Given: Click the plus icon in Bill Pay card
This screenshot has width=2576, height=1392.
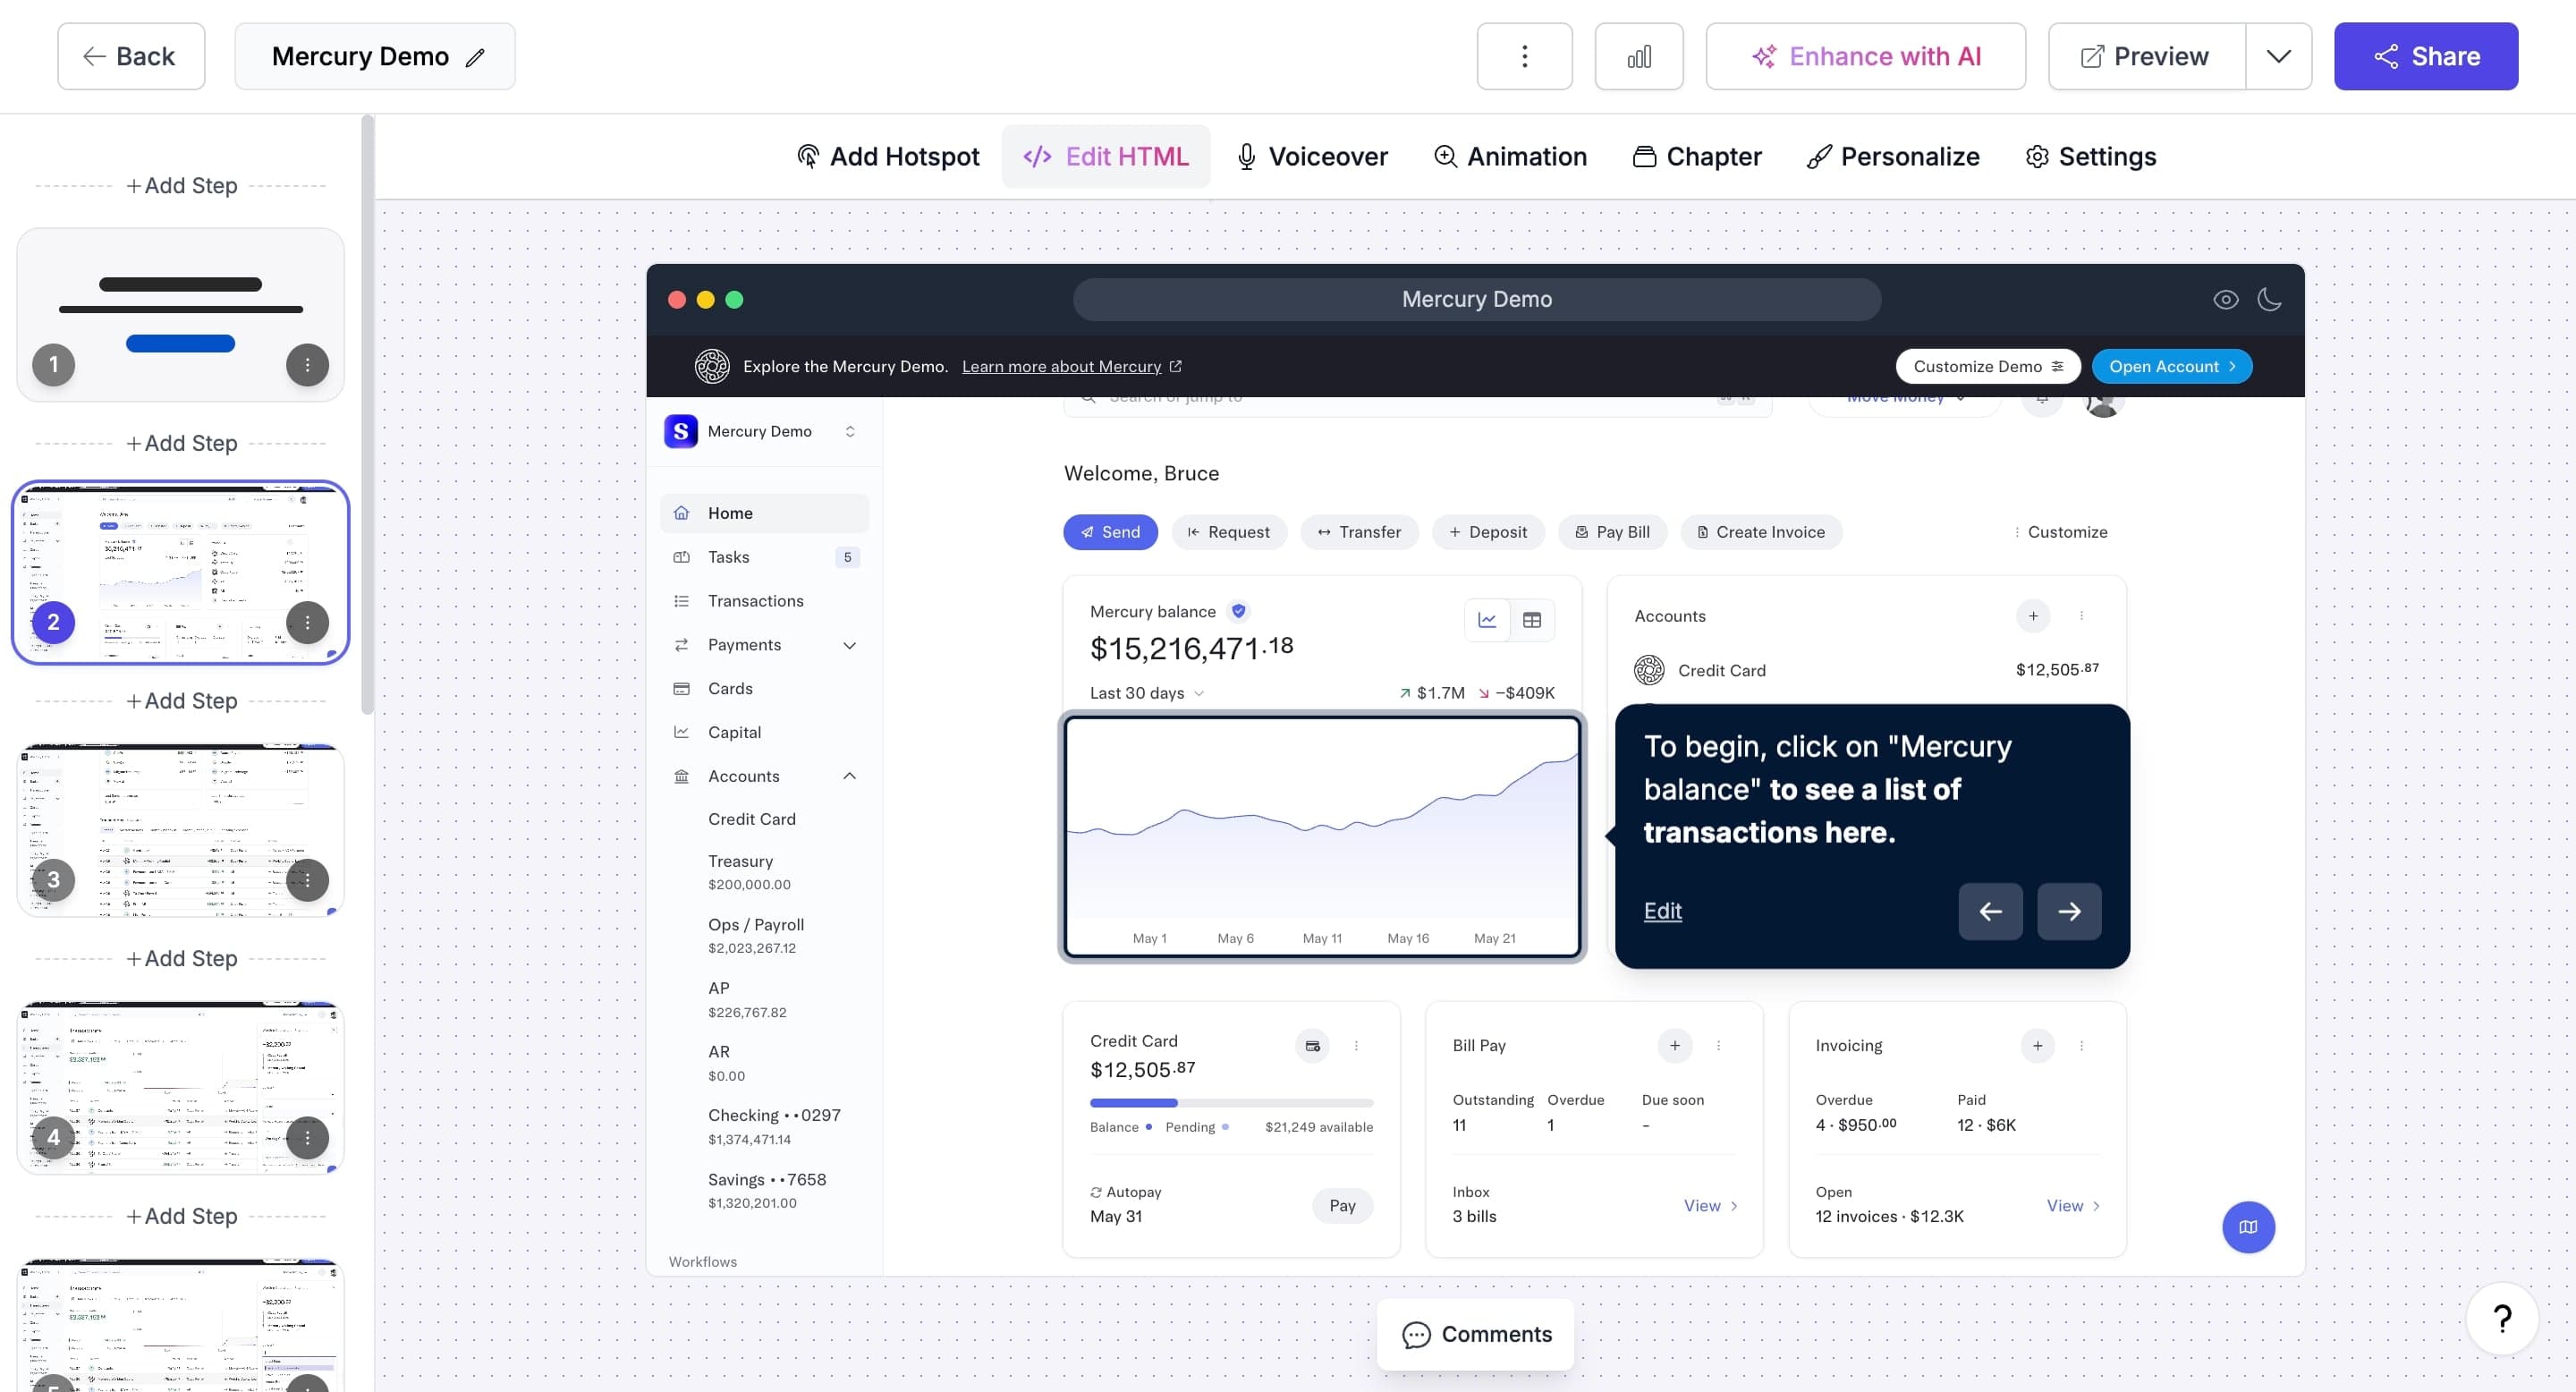Looking at the screenshot, I should 1674,1046.
